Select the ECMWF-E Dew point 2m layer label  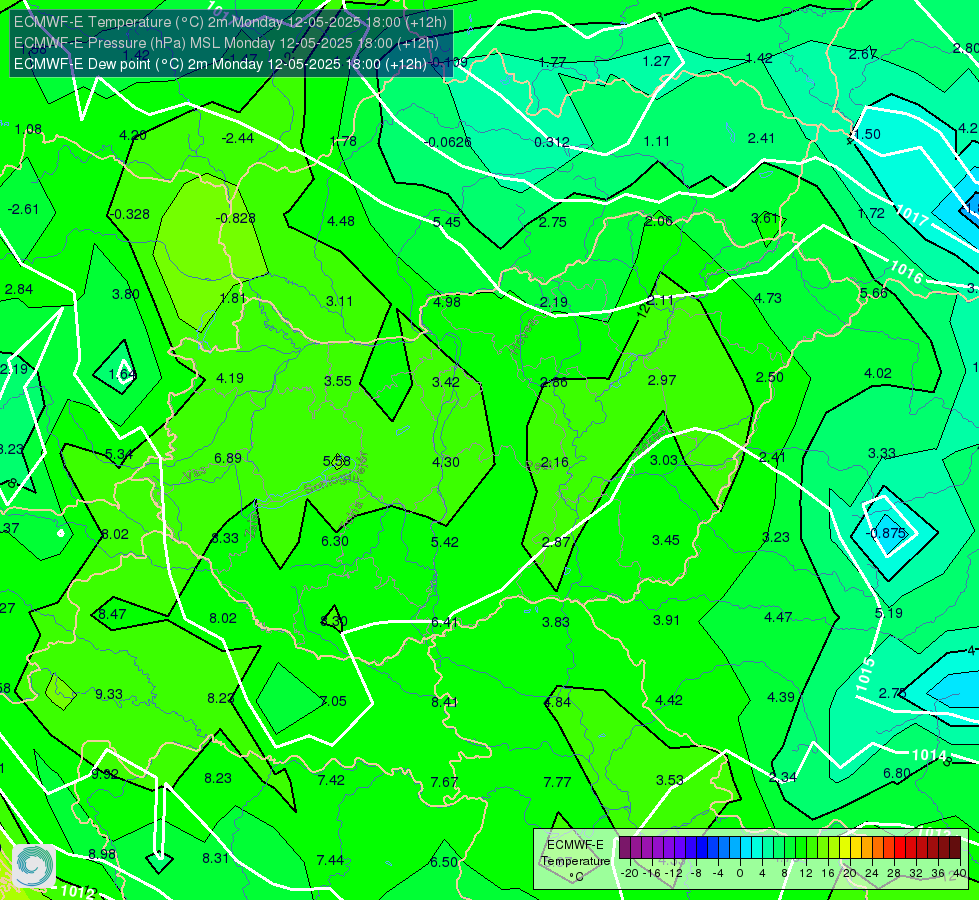click(220, 64)
